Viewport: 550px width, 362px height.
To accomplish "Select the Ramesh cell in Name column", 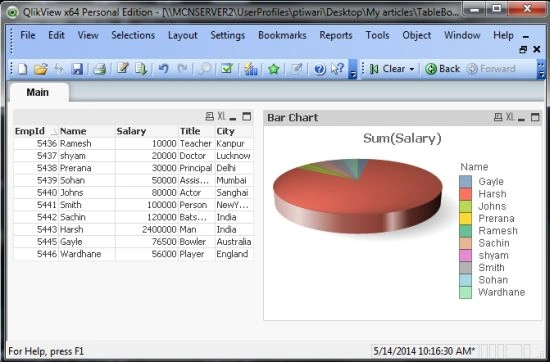I will click(x=87, y=143).
